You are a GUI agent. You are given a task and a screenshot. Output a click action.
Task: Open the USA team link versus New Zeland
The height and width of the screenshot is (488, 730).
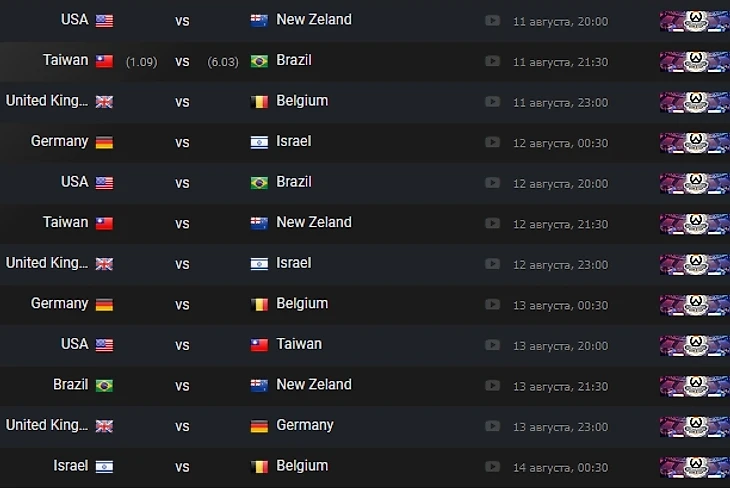74,20
